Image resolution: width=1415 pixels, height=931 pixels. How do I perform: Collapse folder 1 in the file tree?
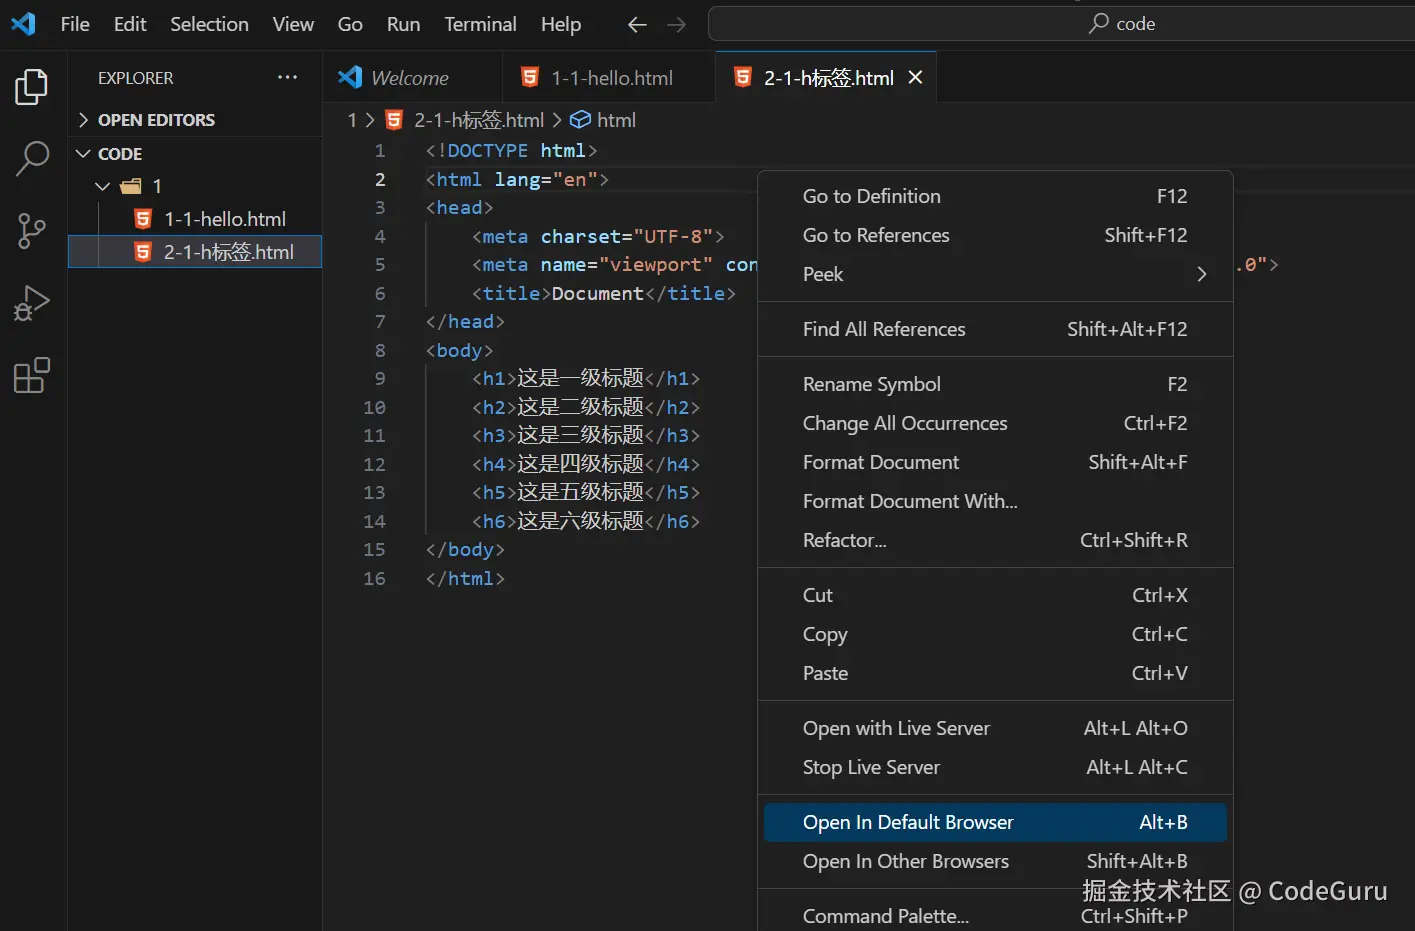[103, 186]
